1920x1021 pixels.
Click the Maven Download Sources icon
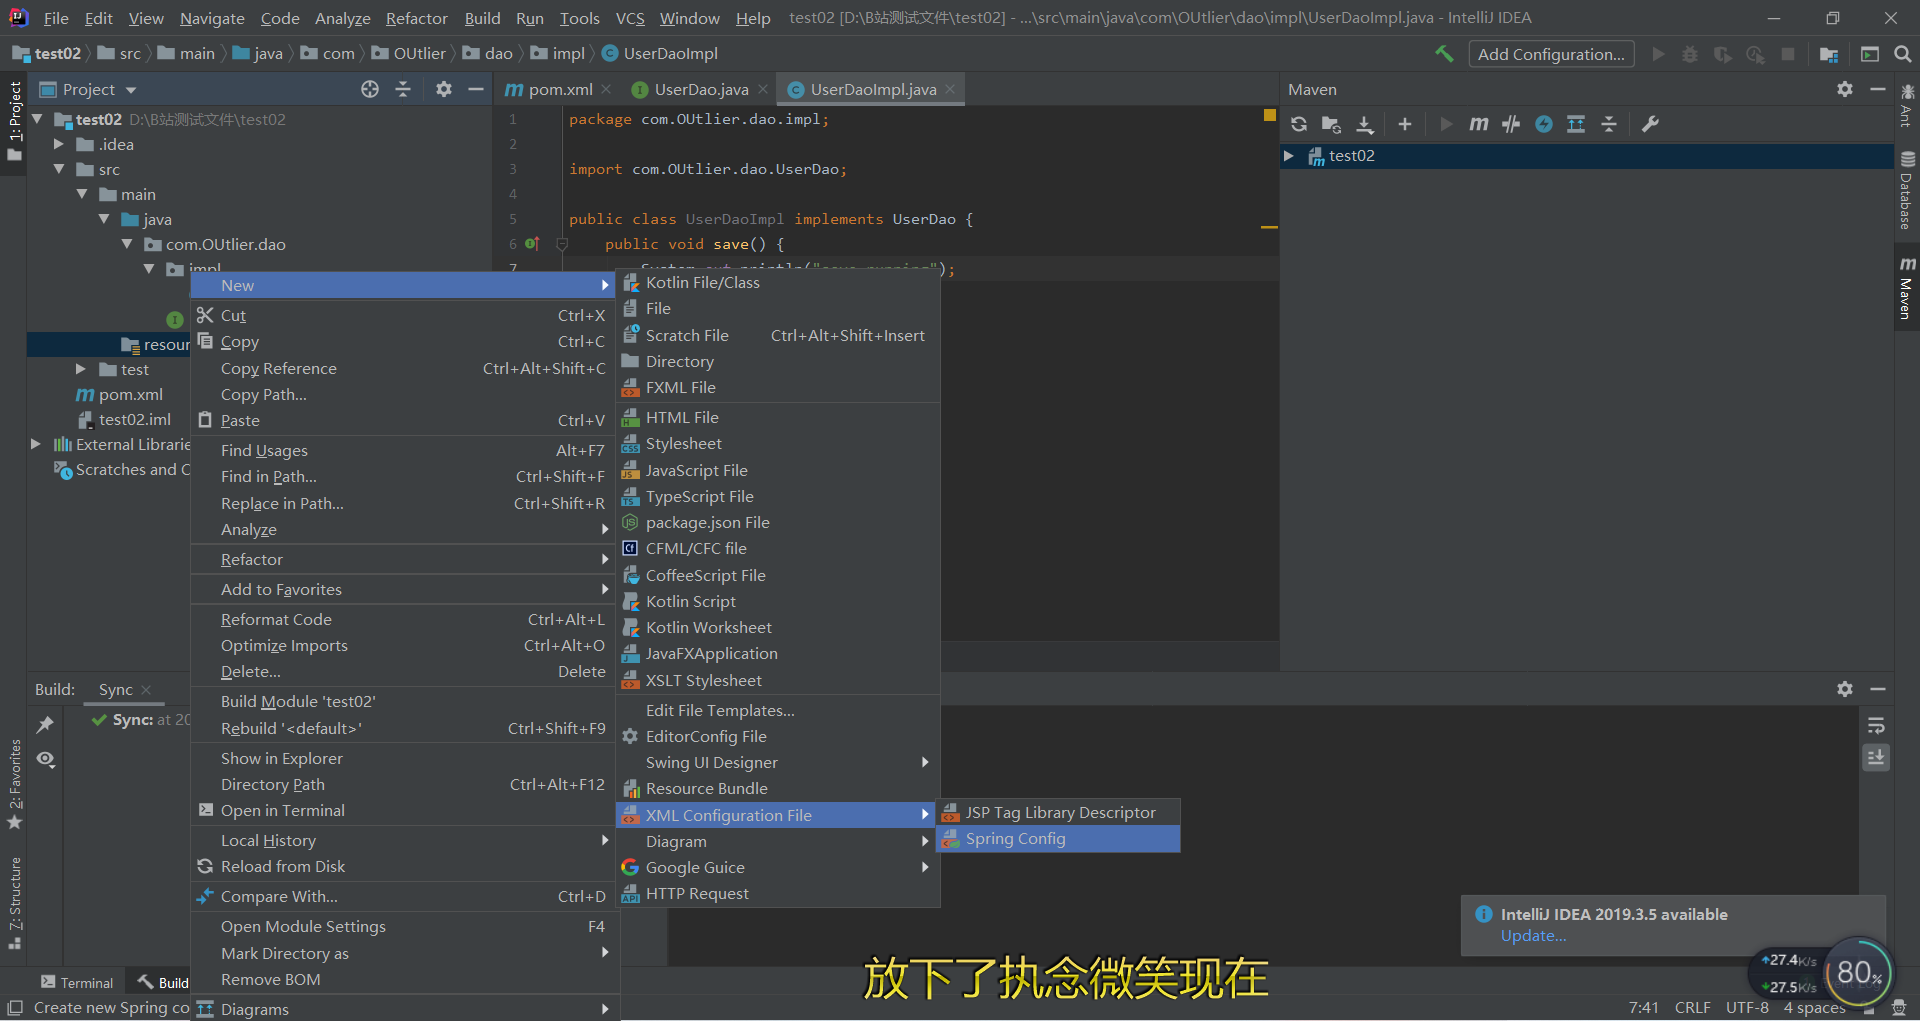tap(1365, 124)
